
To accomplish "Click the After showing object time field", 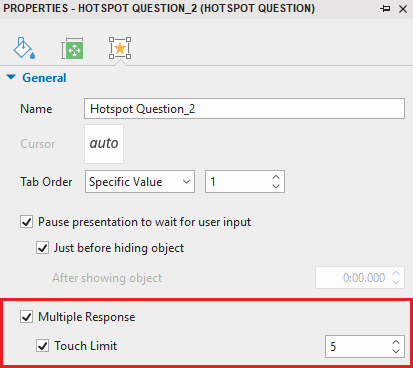I will click(360, 277).
